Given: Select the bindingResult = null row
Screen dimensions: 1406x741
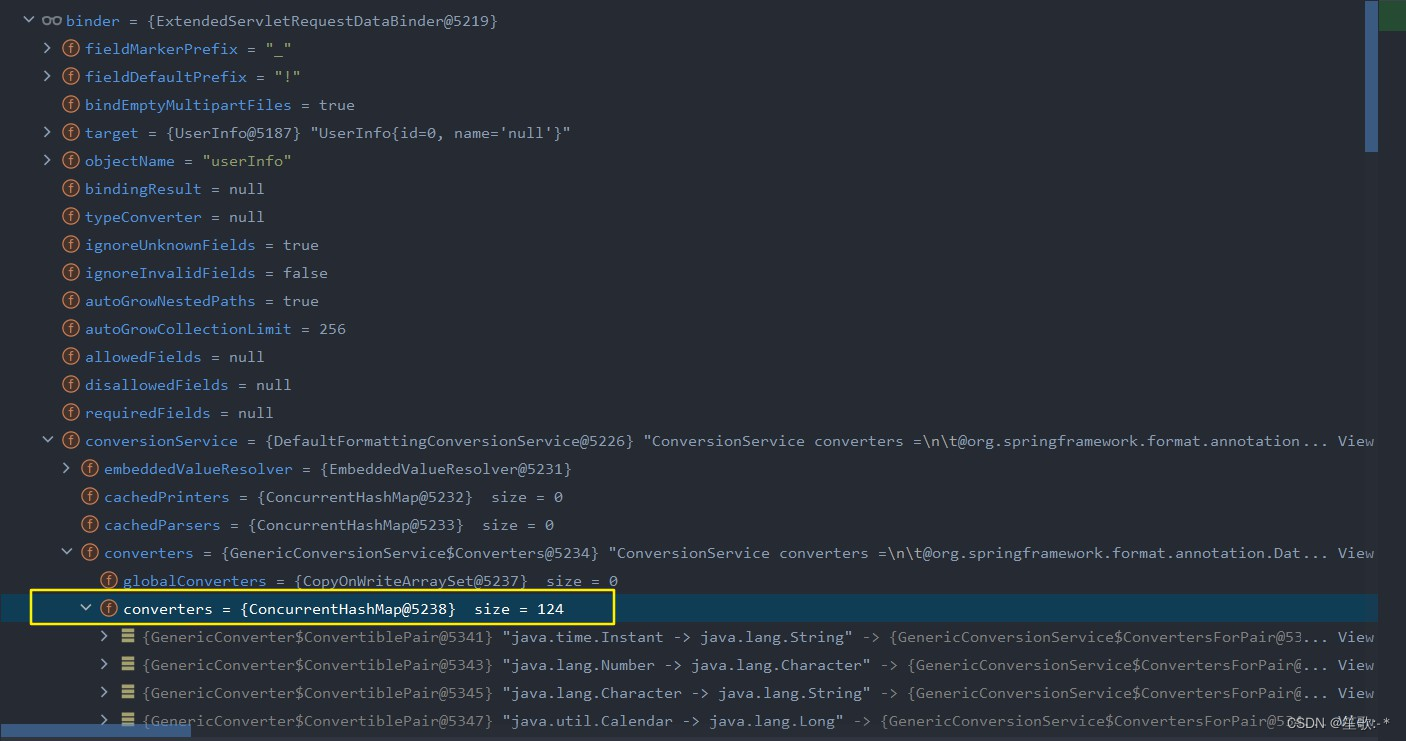Looking at the screenshot, I should pyautogui.click(x=689, y=188).
